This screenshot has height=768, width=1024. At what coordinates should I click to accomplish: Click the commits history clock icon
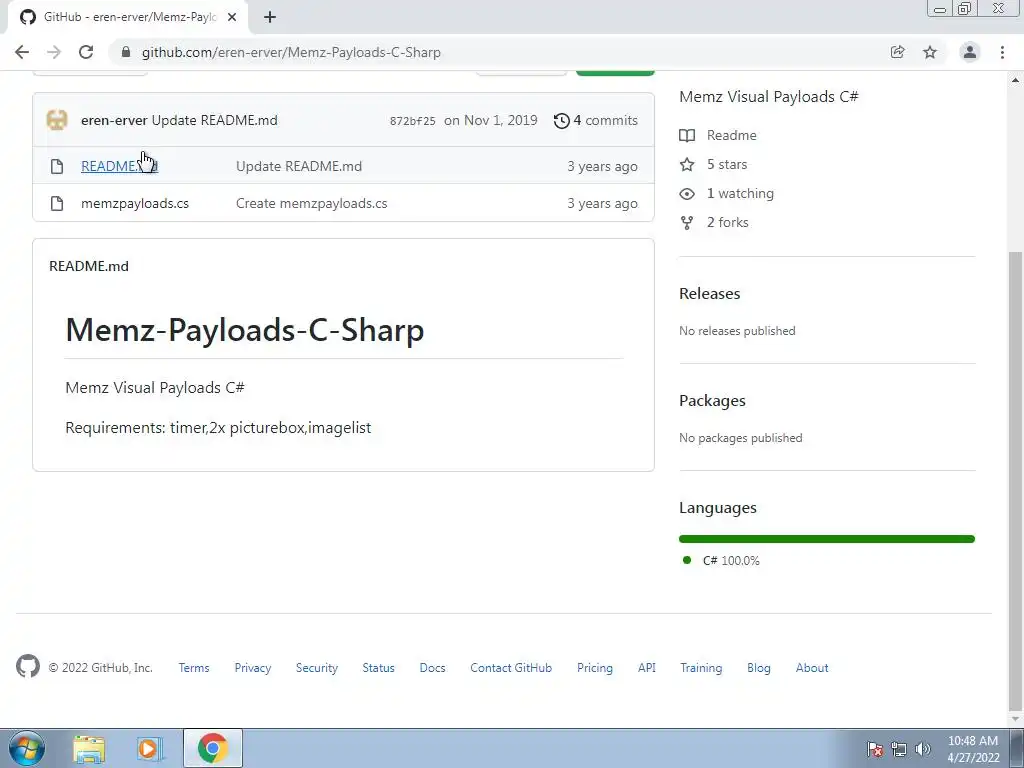[561, 121]
